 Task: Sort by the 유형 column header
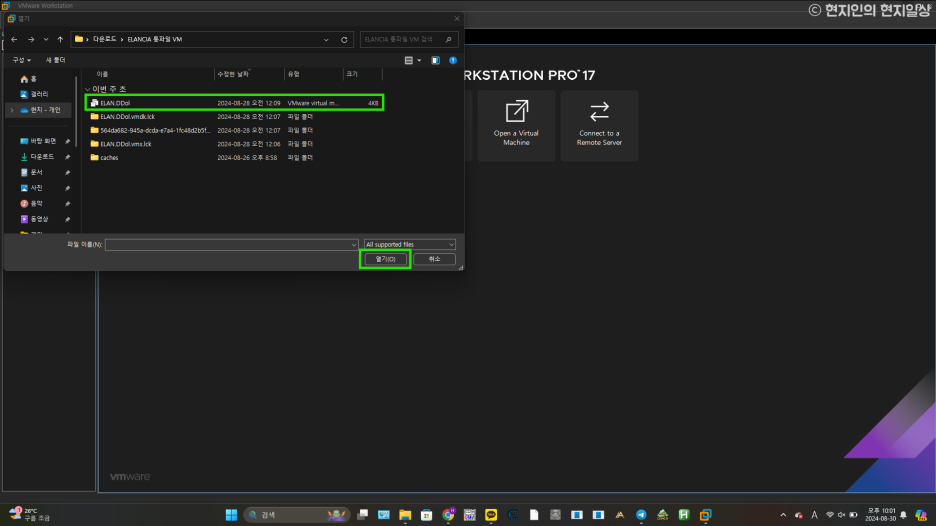click(x=293, y=74)
